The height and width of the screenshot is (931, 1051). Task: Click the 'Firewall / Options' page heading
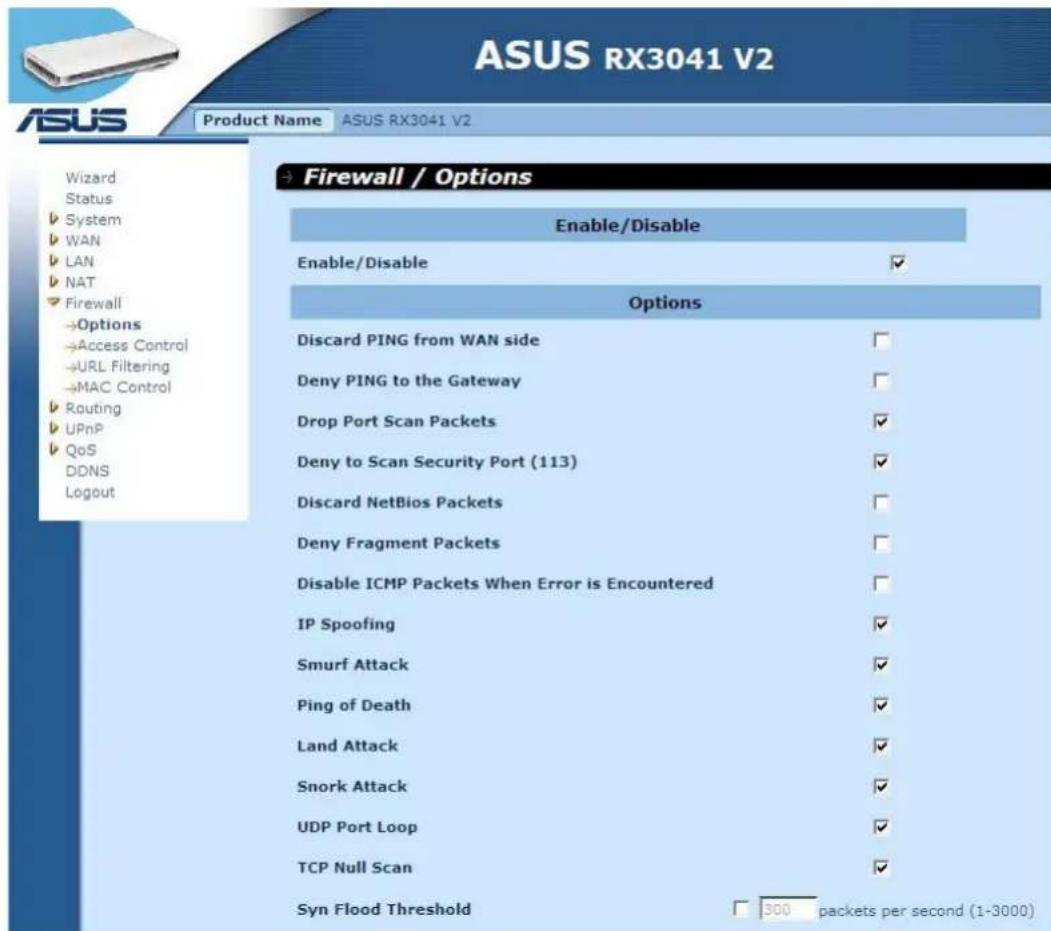pyautogui.click(x=417, y=177)
